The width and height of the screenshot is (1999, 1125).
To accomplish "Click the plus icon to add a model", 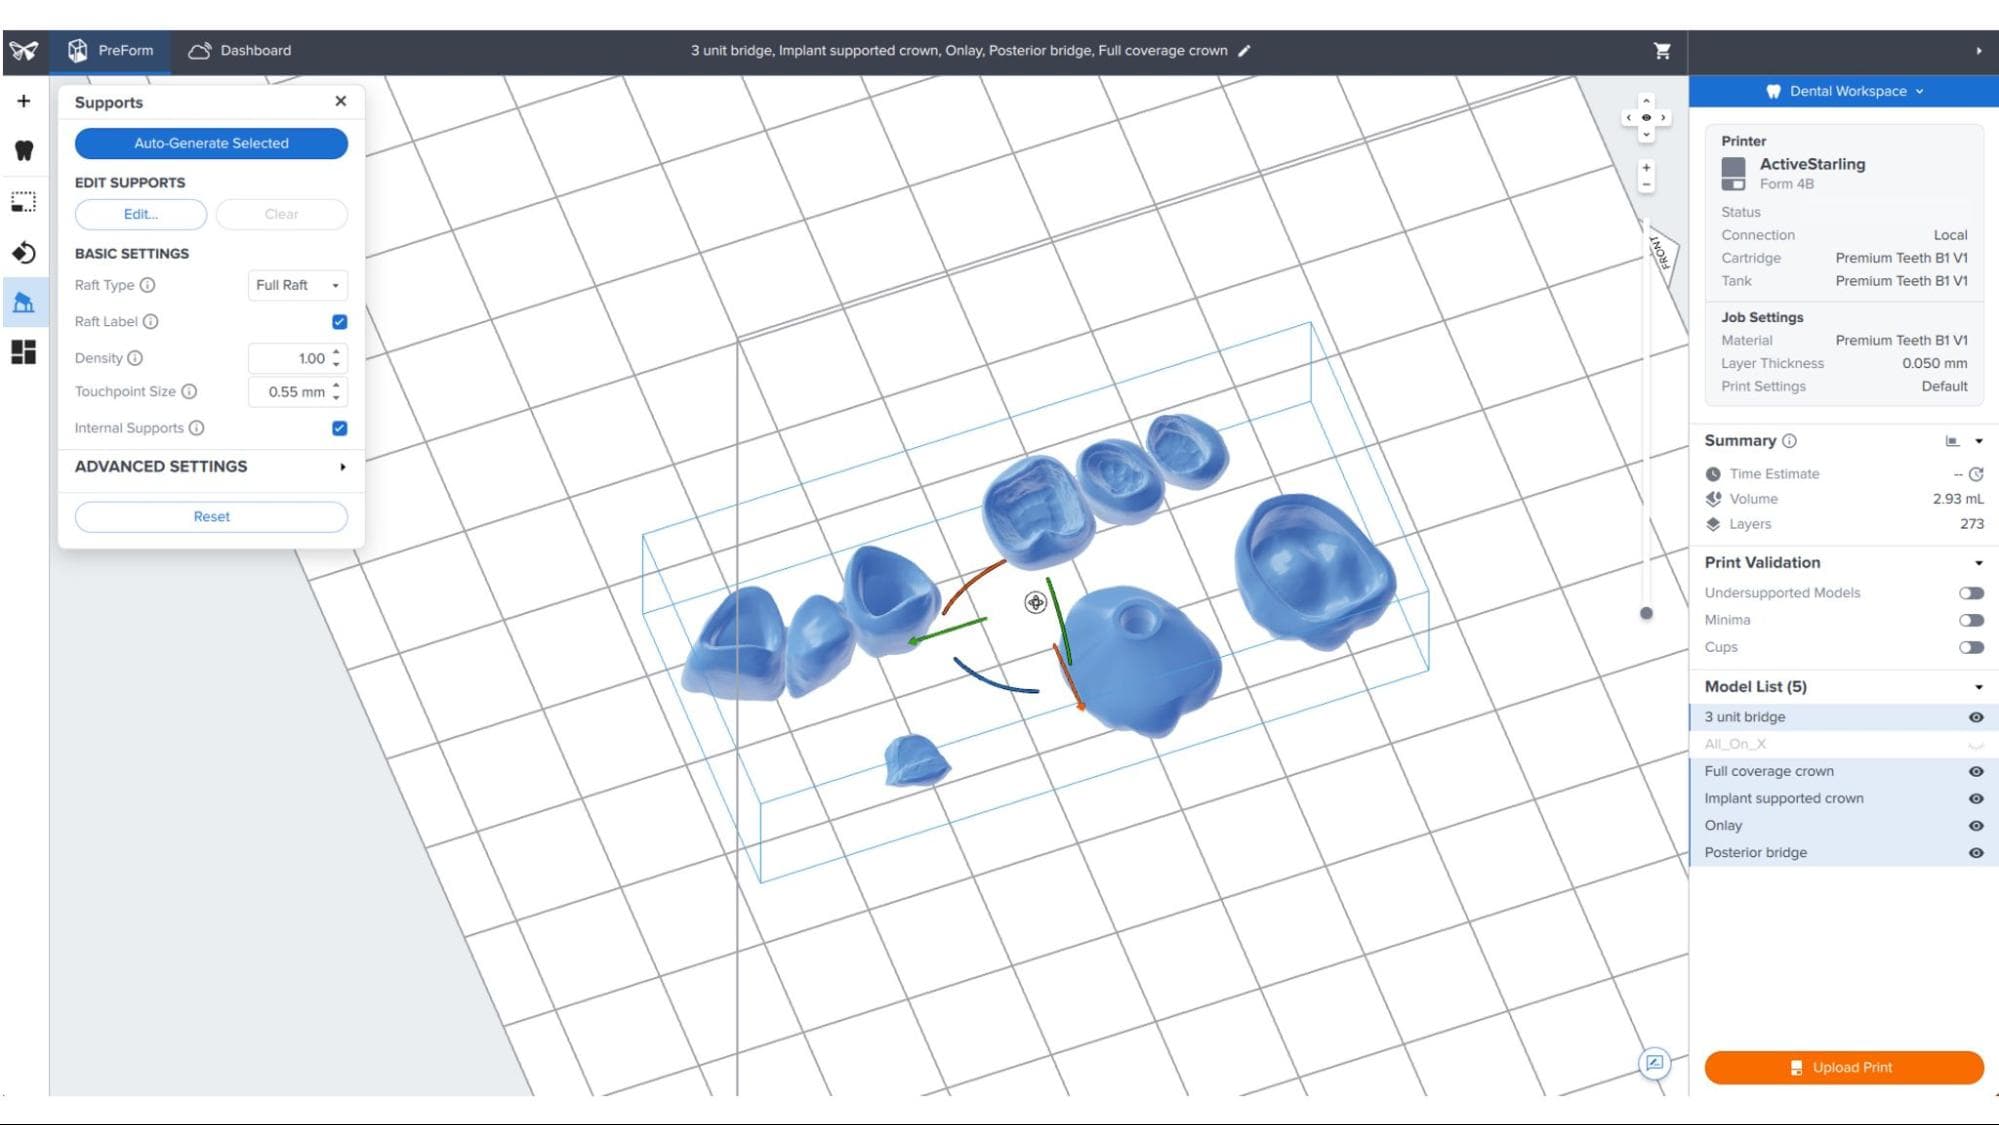I will coord(24,101).
